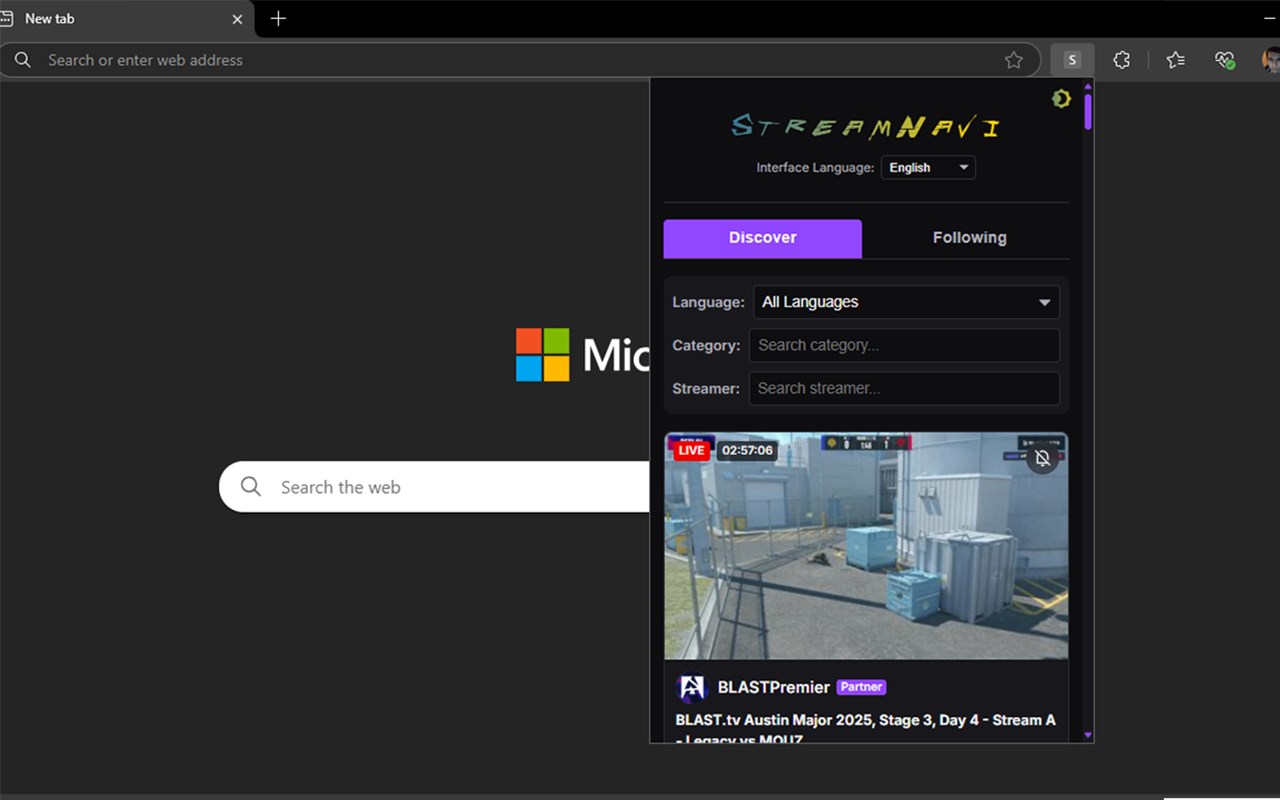The height and width of the screenshot is (800, 1280).
Task: Click the purple Partner badge
Action: [862, 687]
